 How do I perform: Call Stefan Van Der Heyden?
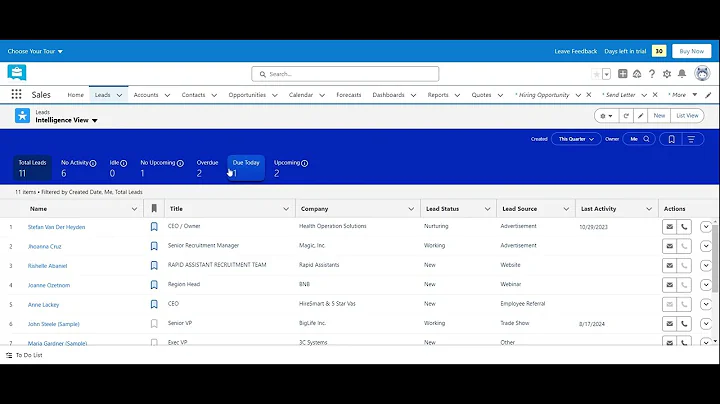[x=684, y=226]
